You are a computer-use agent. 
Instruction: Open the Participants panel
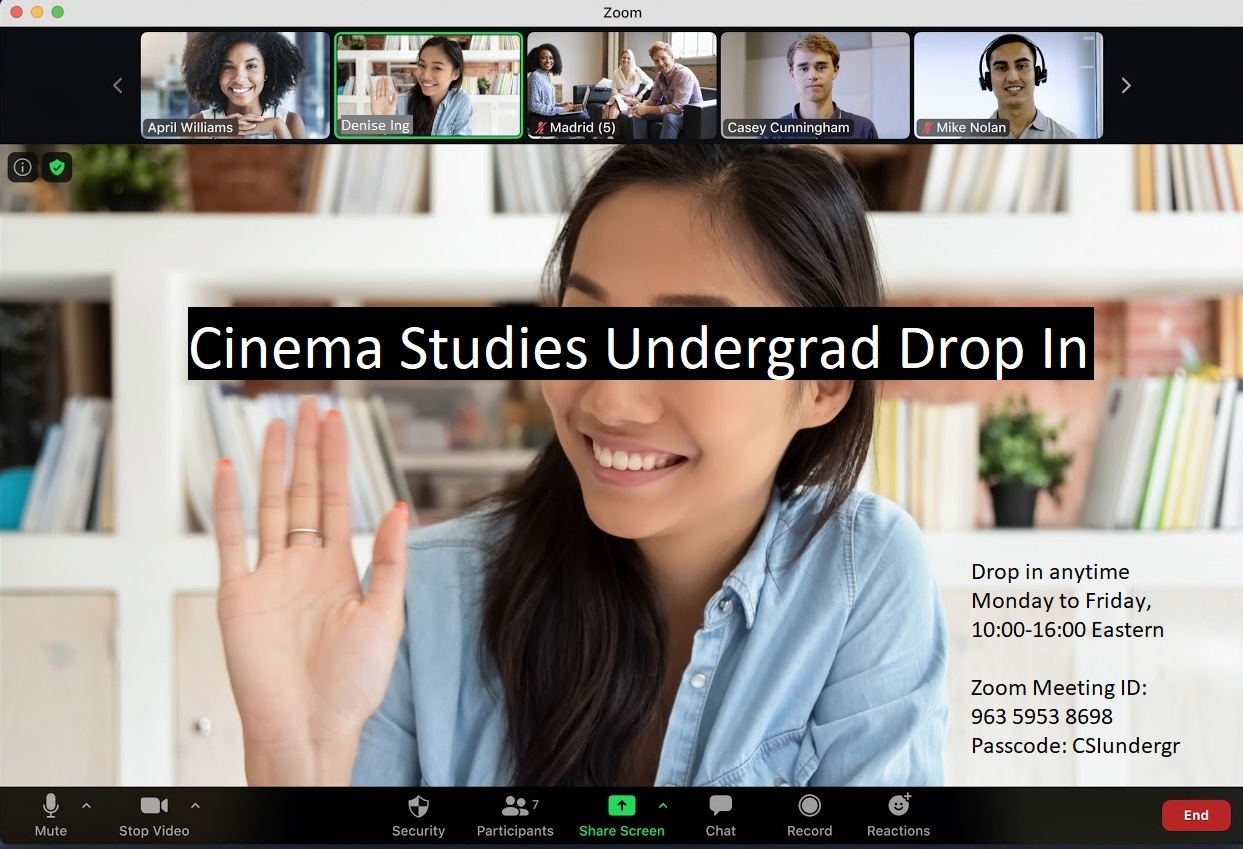click(x=515, y=815)
